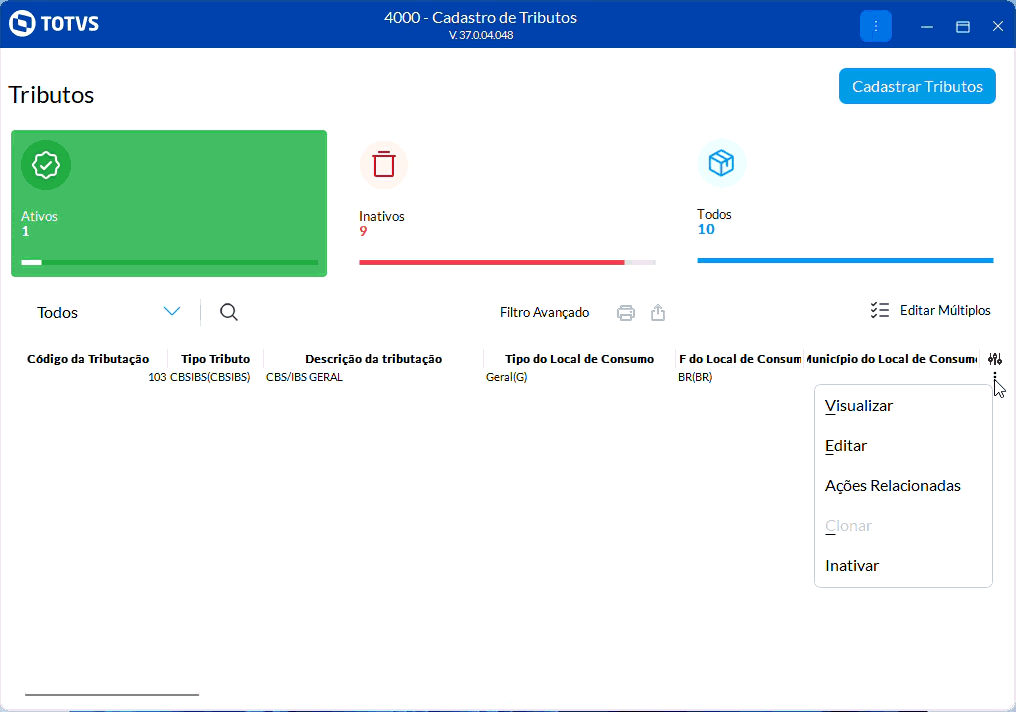Open Filtro Avançado
Screen dimensions: 1016x712
(x=544, y=312)
